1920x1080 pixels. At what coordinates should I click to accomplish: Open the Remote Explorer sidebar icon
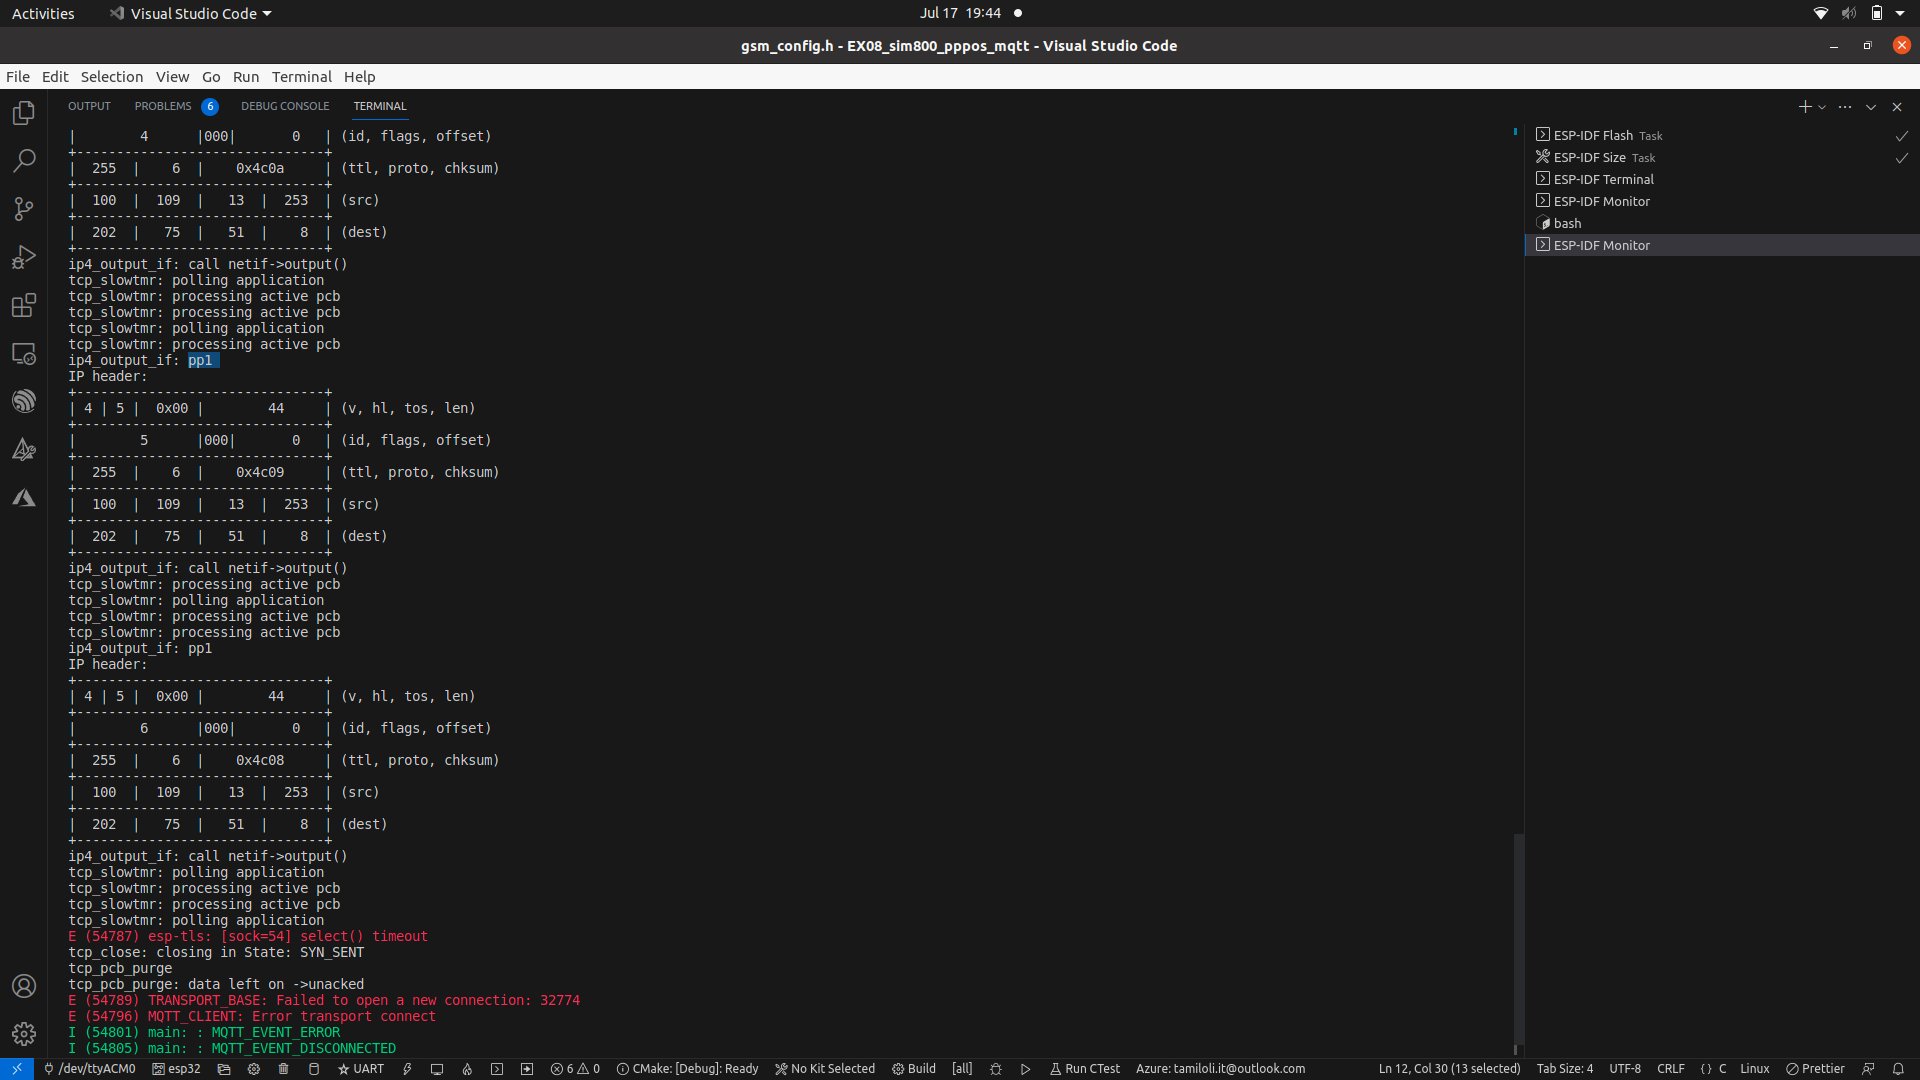(24, 353)
